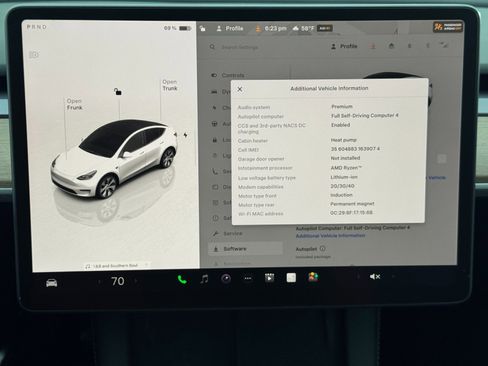The height and width of the screenshot is (366, 488).
Task: Focus the Search Settings field
Action: pos(240,47)
